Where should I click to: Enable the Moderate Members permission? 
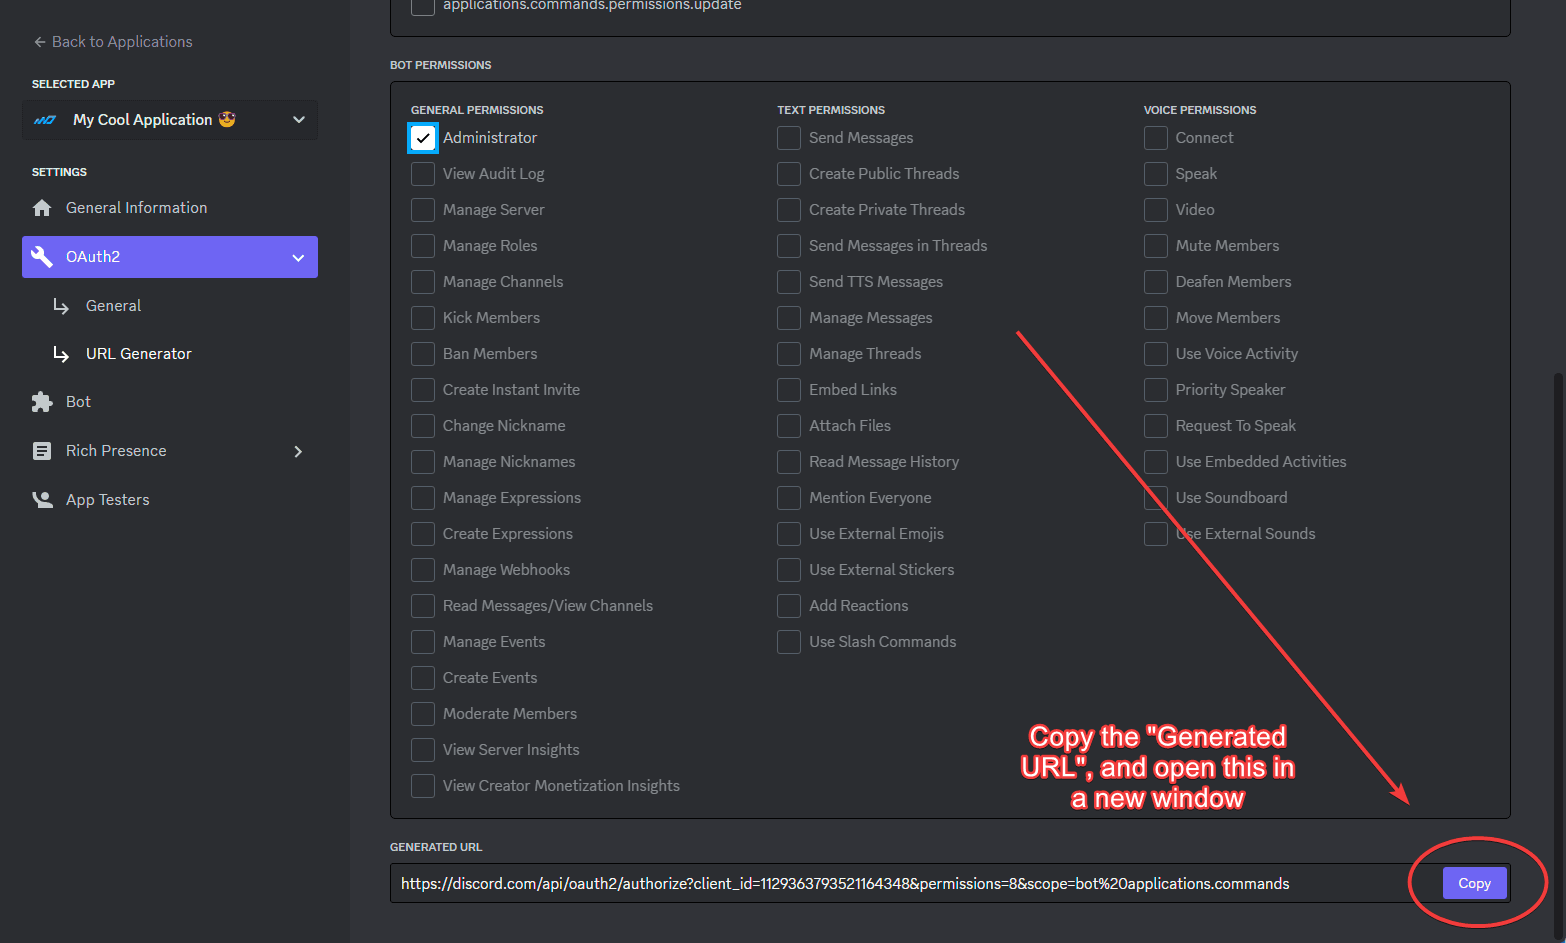(x=423, y=714)
